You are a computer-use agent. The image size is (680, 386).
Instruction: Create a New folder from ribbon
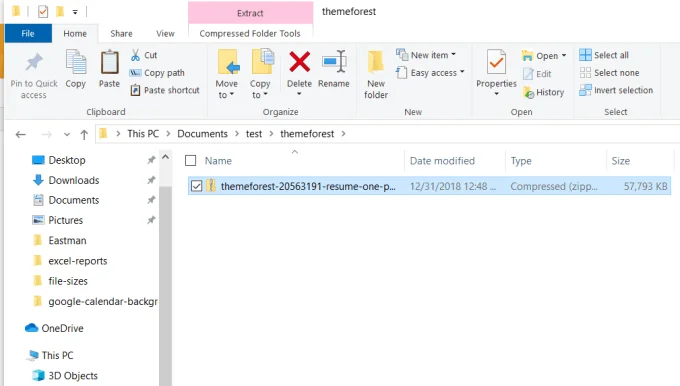(376, 74)
